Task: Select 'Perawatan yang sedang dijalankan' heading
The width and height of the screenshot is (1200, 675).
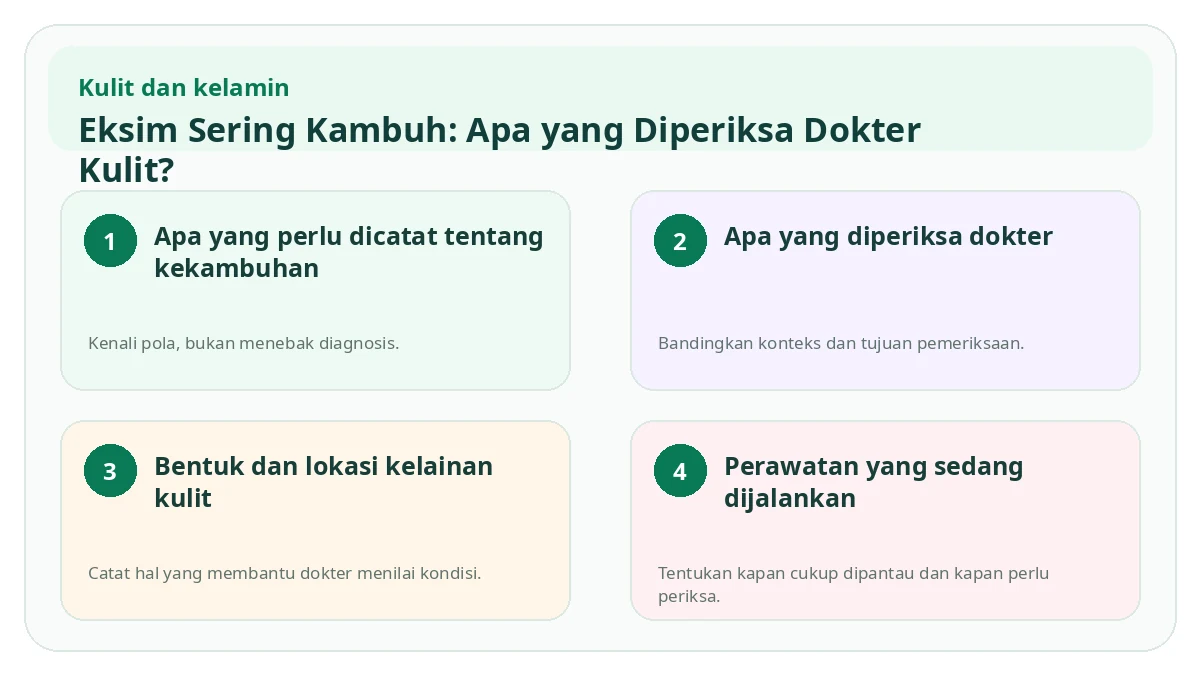Action: (x=873, y=482)
